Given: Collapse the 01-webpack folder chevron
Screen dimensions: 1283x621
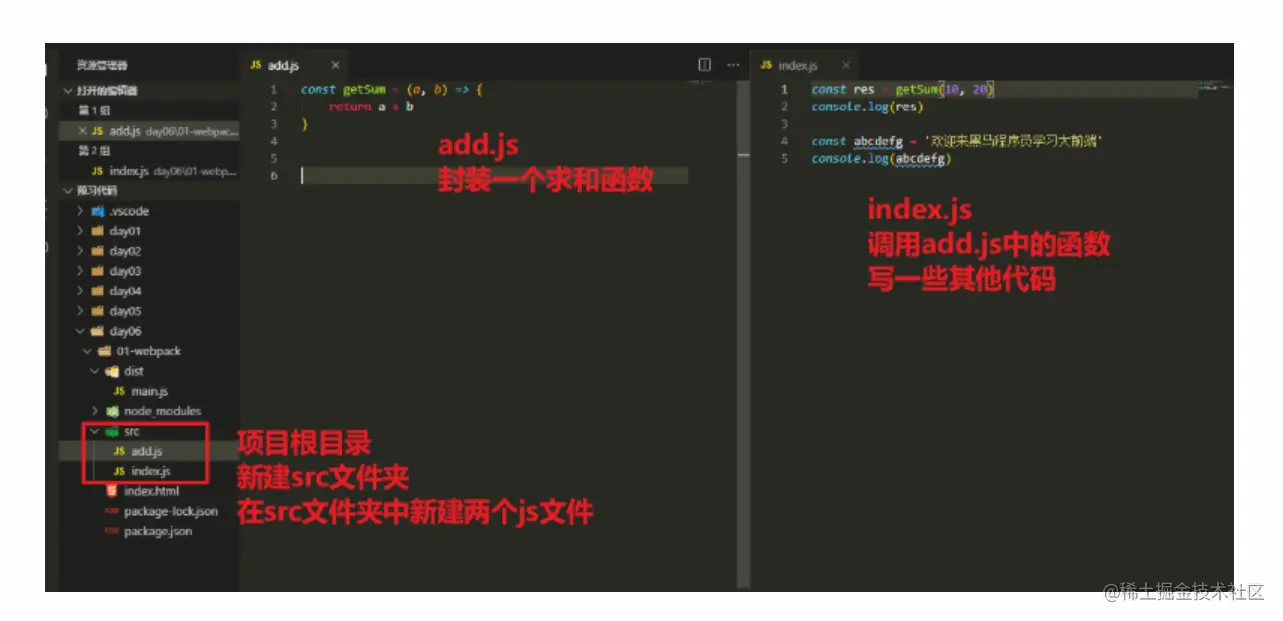Looking at the screenshot, I should pyautogui.click(x=87, y=351).
